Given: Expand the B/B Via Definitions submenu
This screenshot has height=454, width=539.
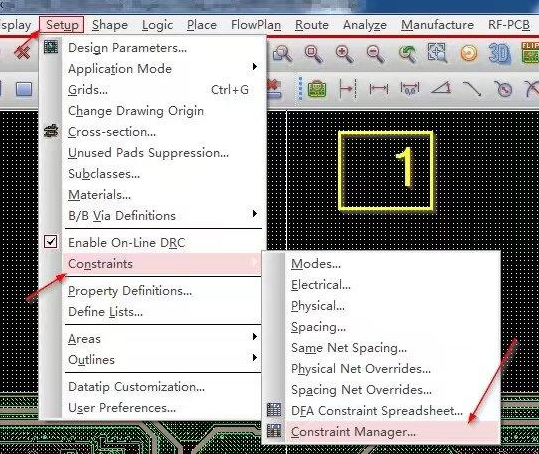Looking at the screenshot, I should [x=254, y=214].
